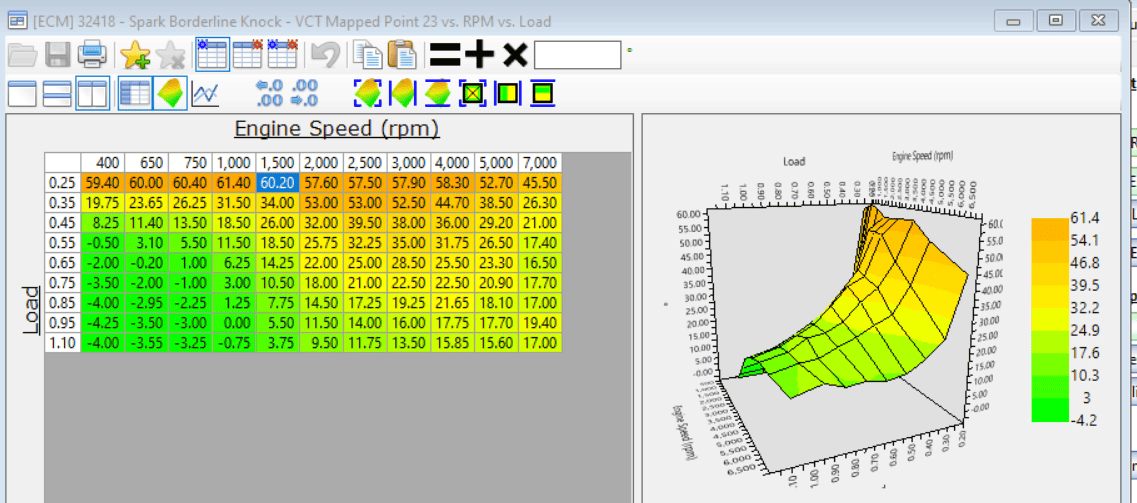Remove favorite star with X icon

(170, 55)
